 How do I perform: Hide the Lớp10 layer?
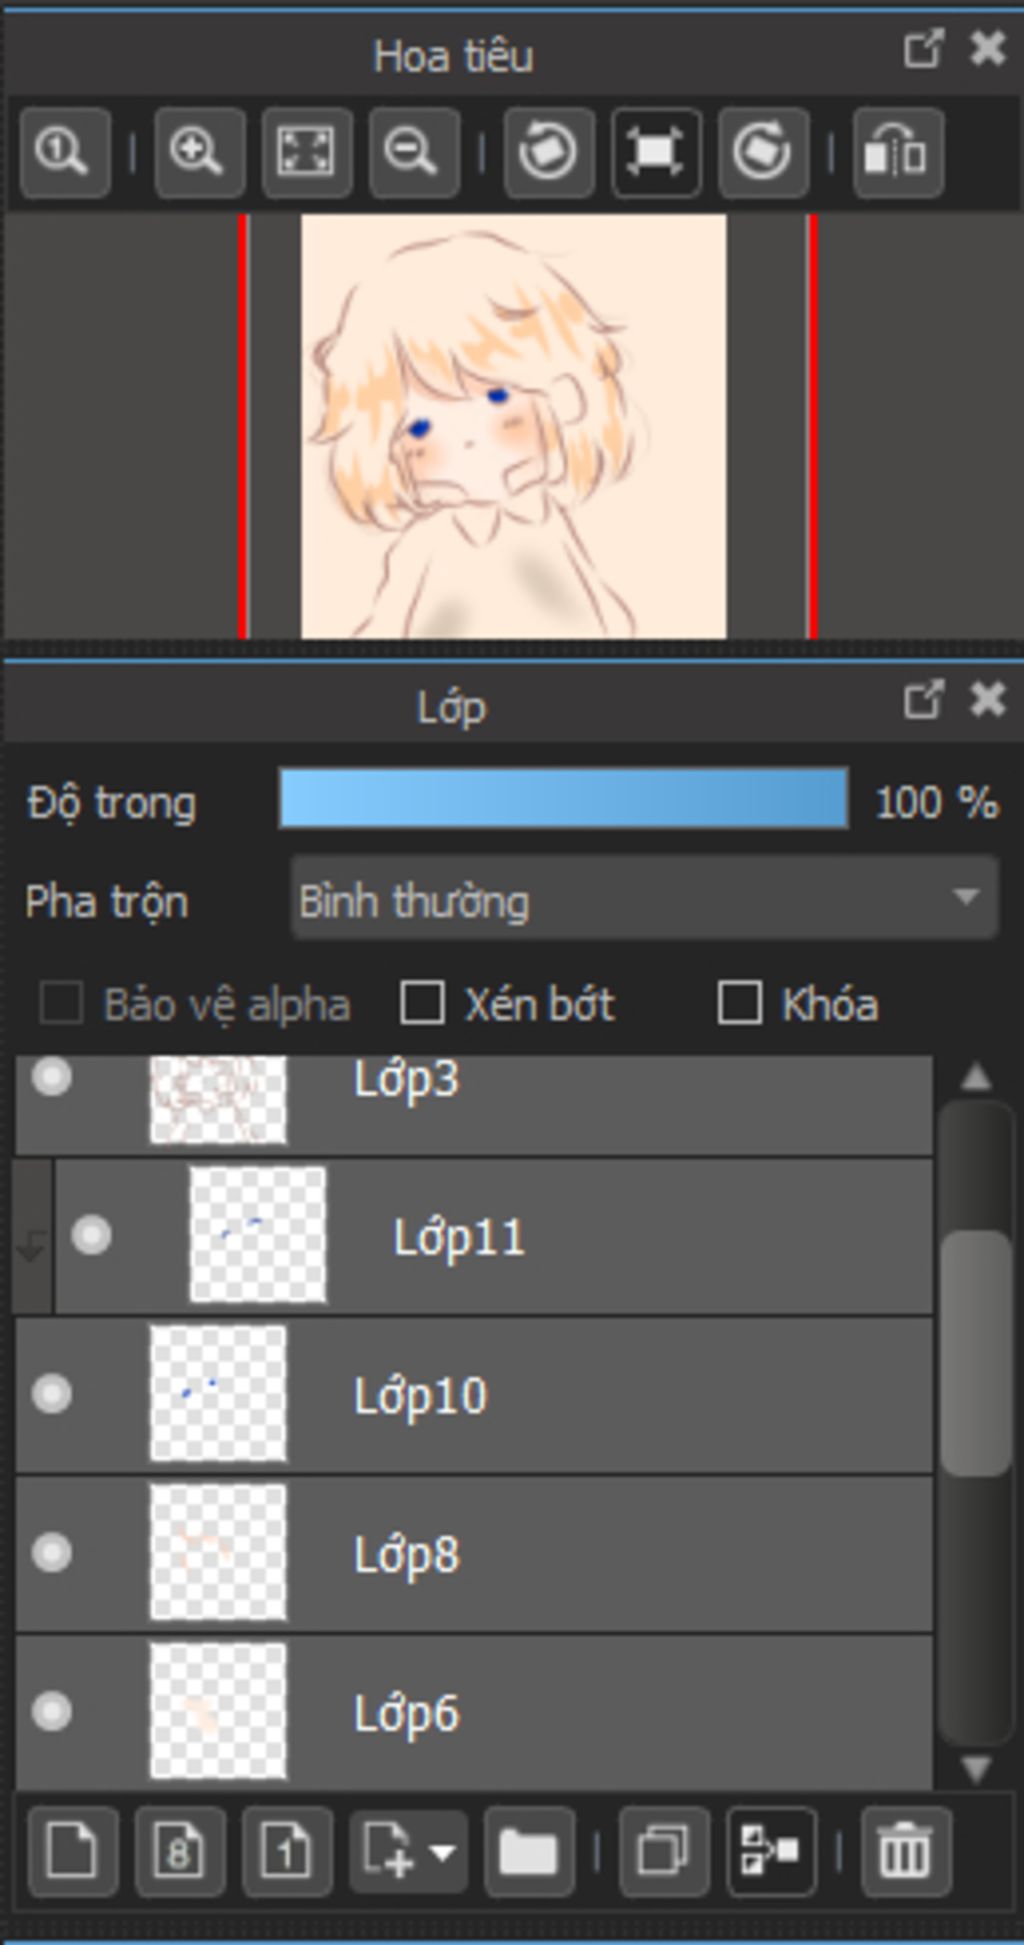coord(52,1394)
